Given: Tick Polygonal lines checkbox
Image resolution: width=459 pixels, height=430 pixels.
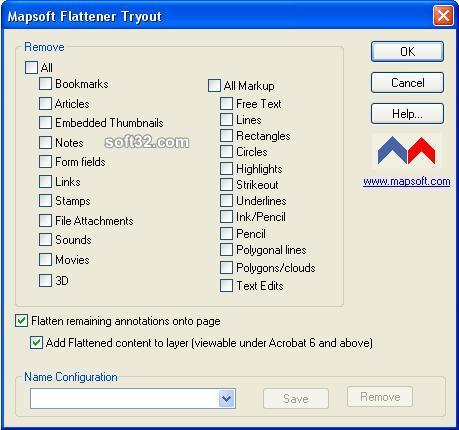Looking at the screenshot, I should pyautogui.click(x=226, y=249).
